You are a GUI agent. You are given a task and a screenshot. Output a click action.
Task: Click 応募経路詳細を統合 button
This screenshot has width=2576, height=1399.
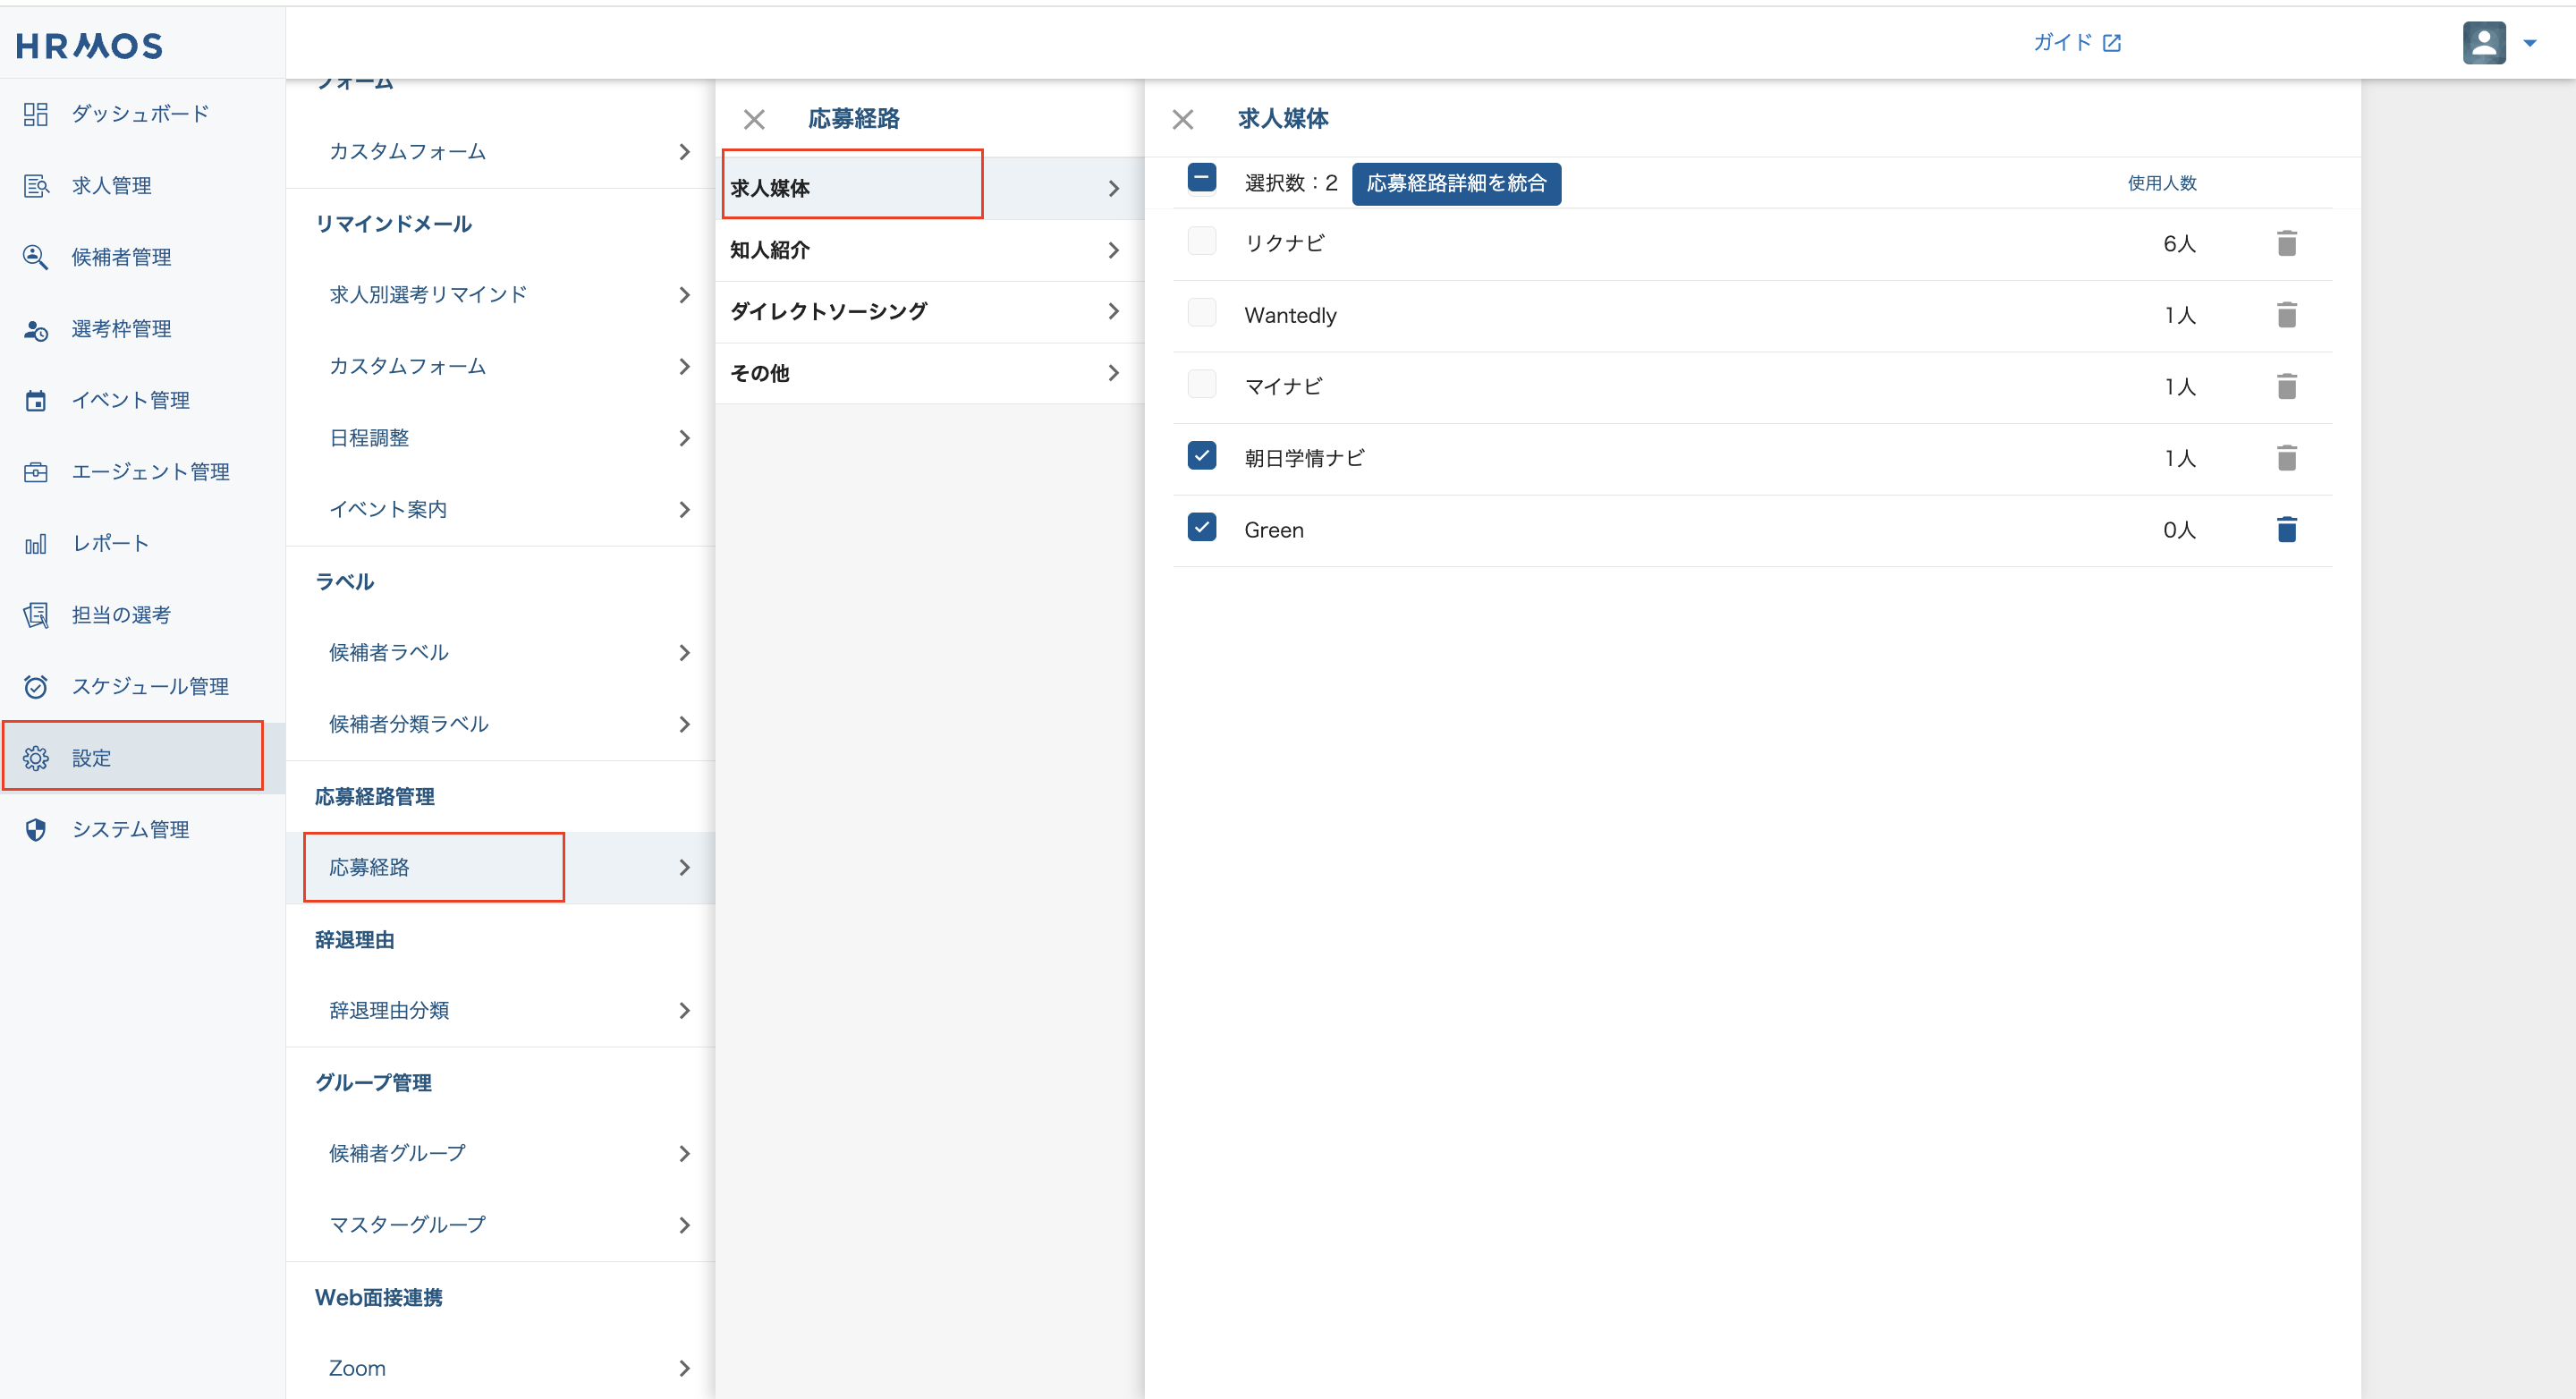(1455, 183)
